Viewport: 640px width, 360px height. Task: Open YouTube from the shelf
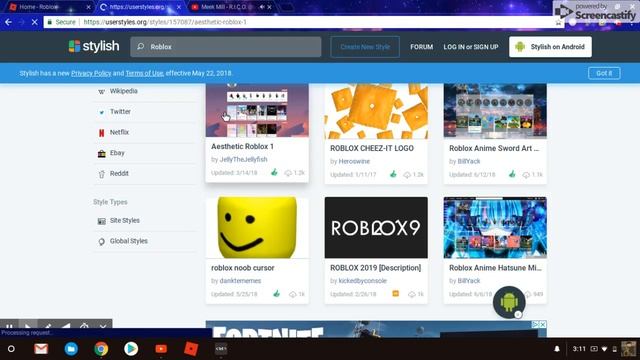(x=161, y=349)
